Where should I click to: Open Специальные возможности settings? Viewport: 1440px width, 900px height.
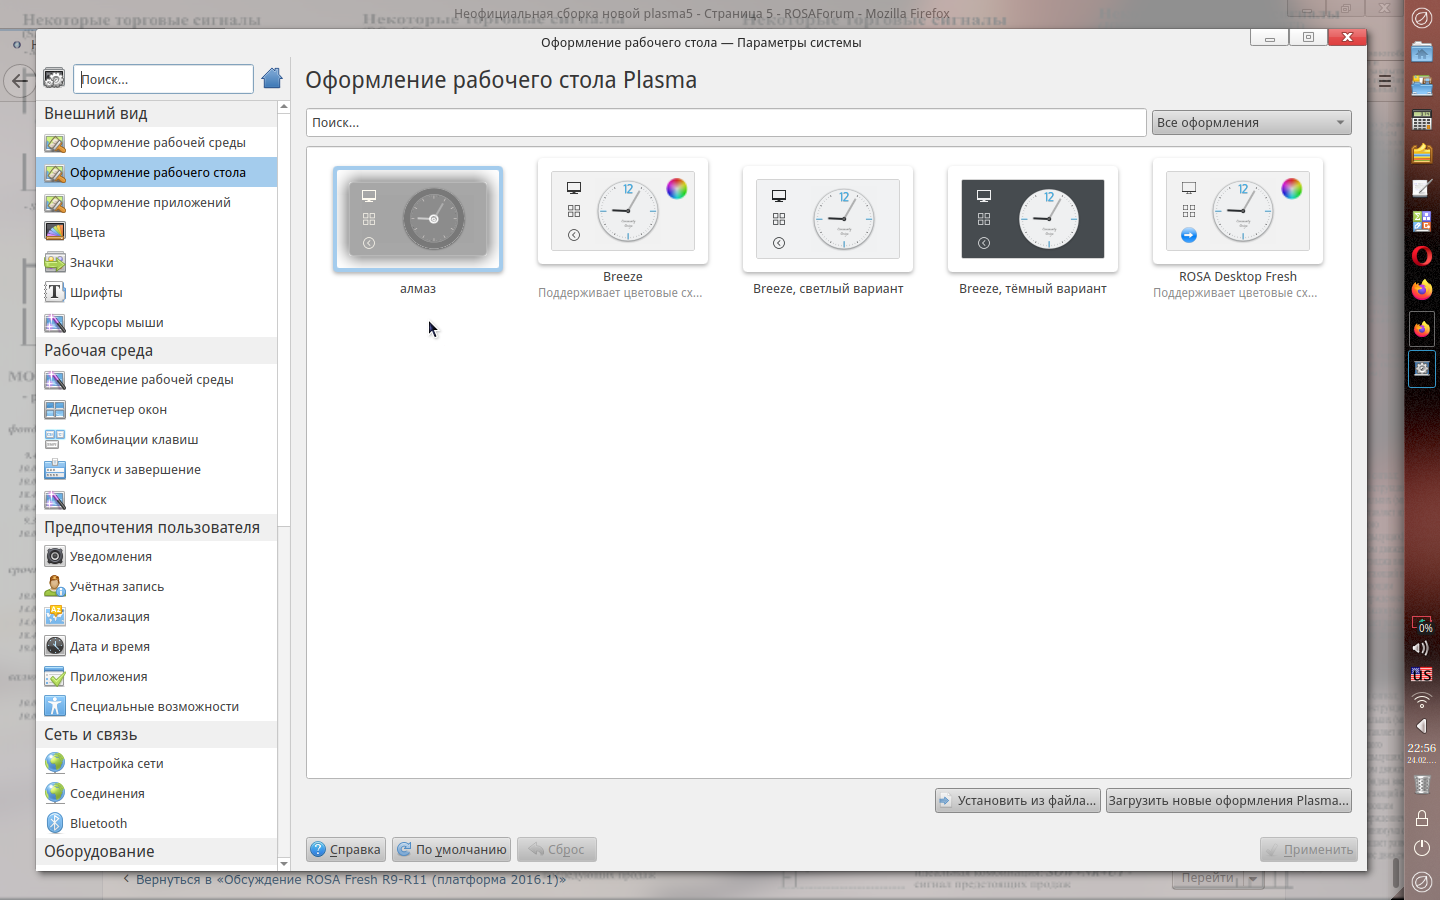[157, 706]
